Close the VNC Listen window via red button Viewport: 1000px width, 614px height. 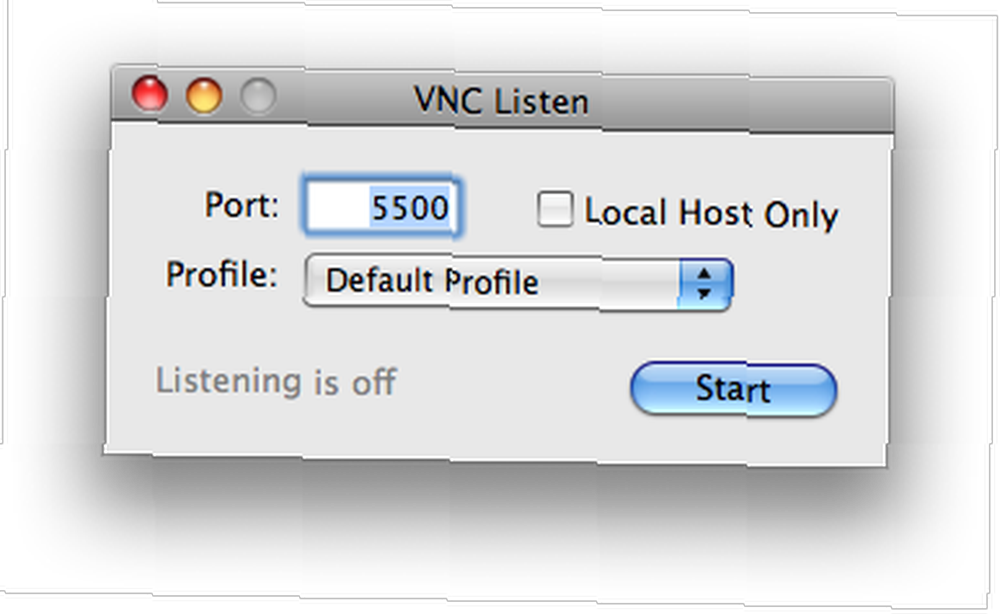click(x=150, y=94)
